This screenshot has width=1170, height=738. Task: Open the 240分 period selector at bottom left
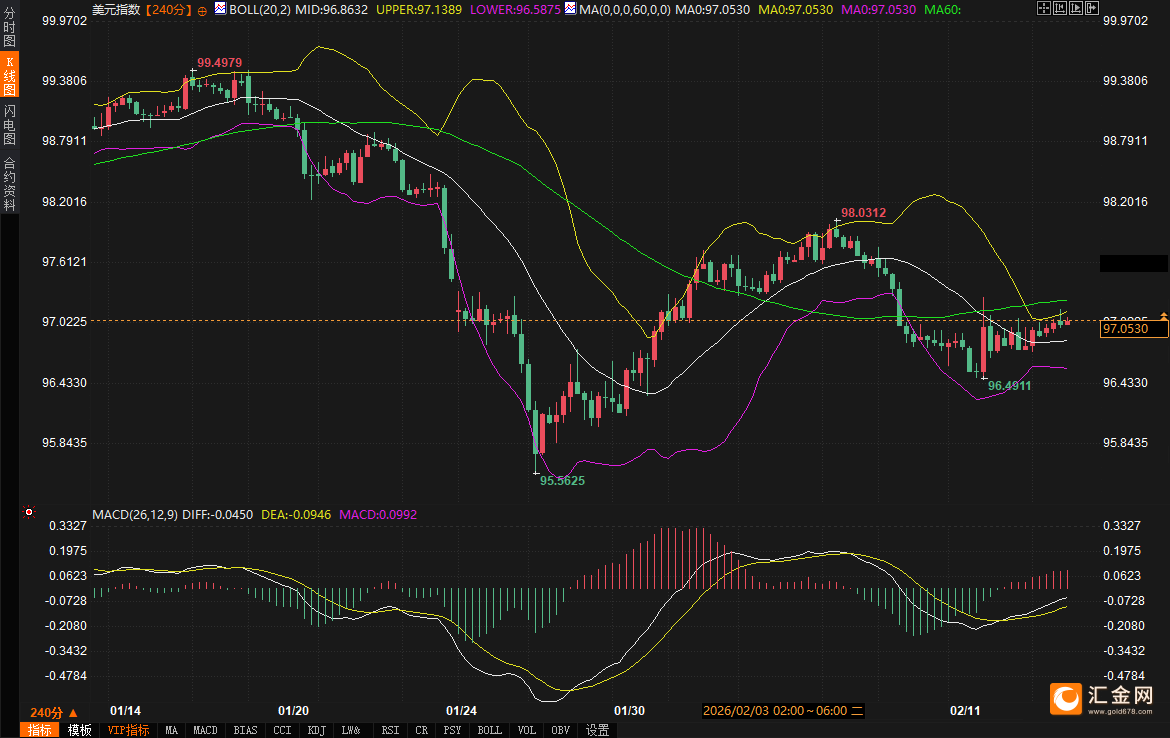[x=53, y=712]
